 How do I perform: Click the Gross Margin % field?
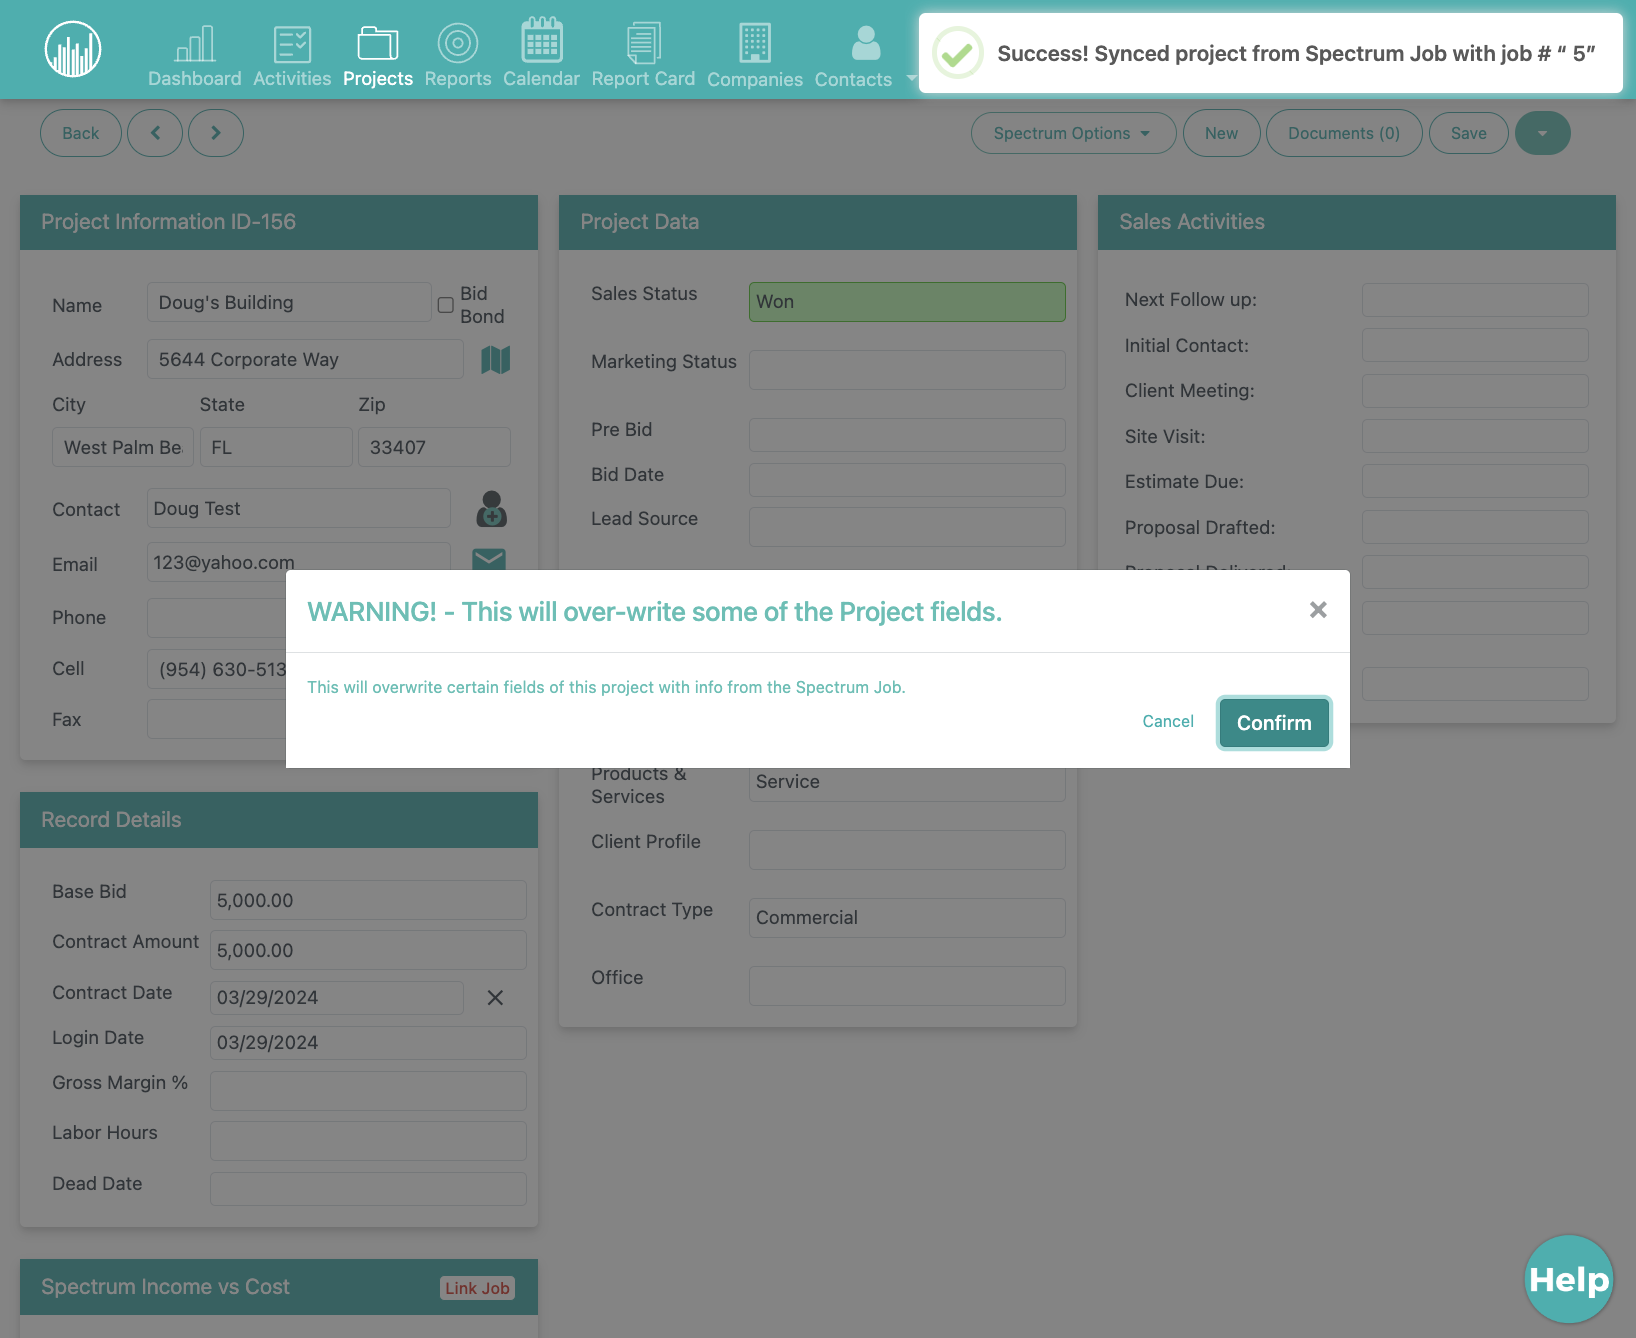[368, 1091]
